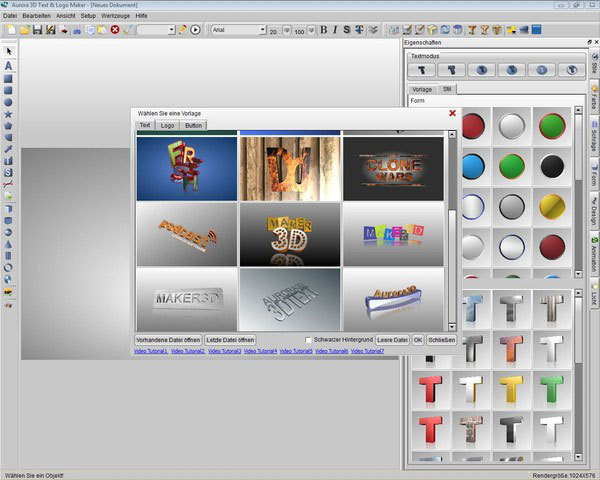Pick the black round button form swatch
Image resolution: width=600 pixels, height=480 pixels.
pyautogui.click(x=552, y=167)
